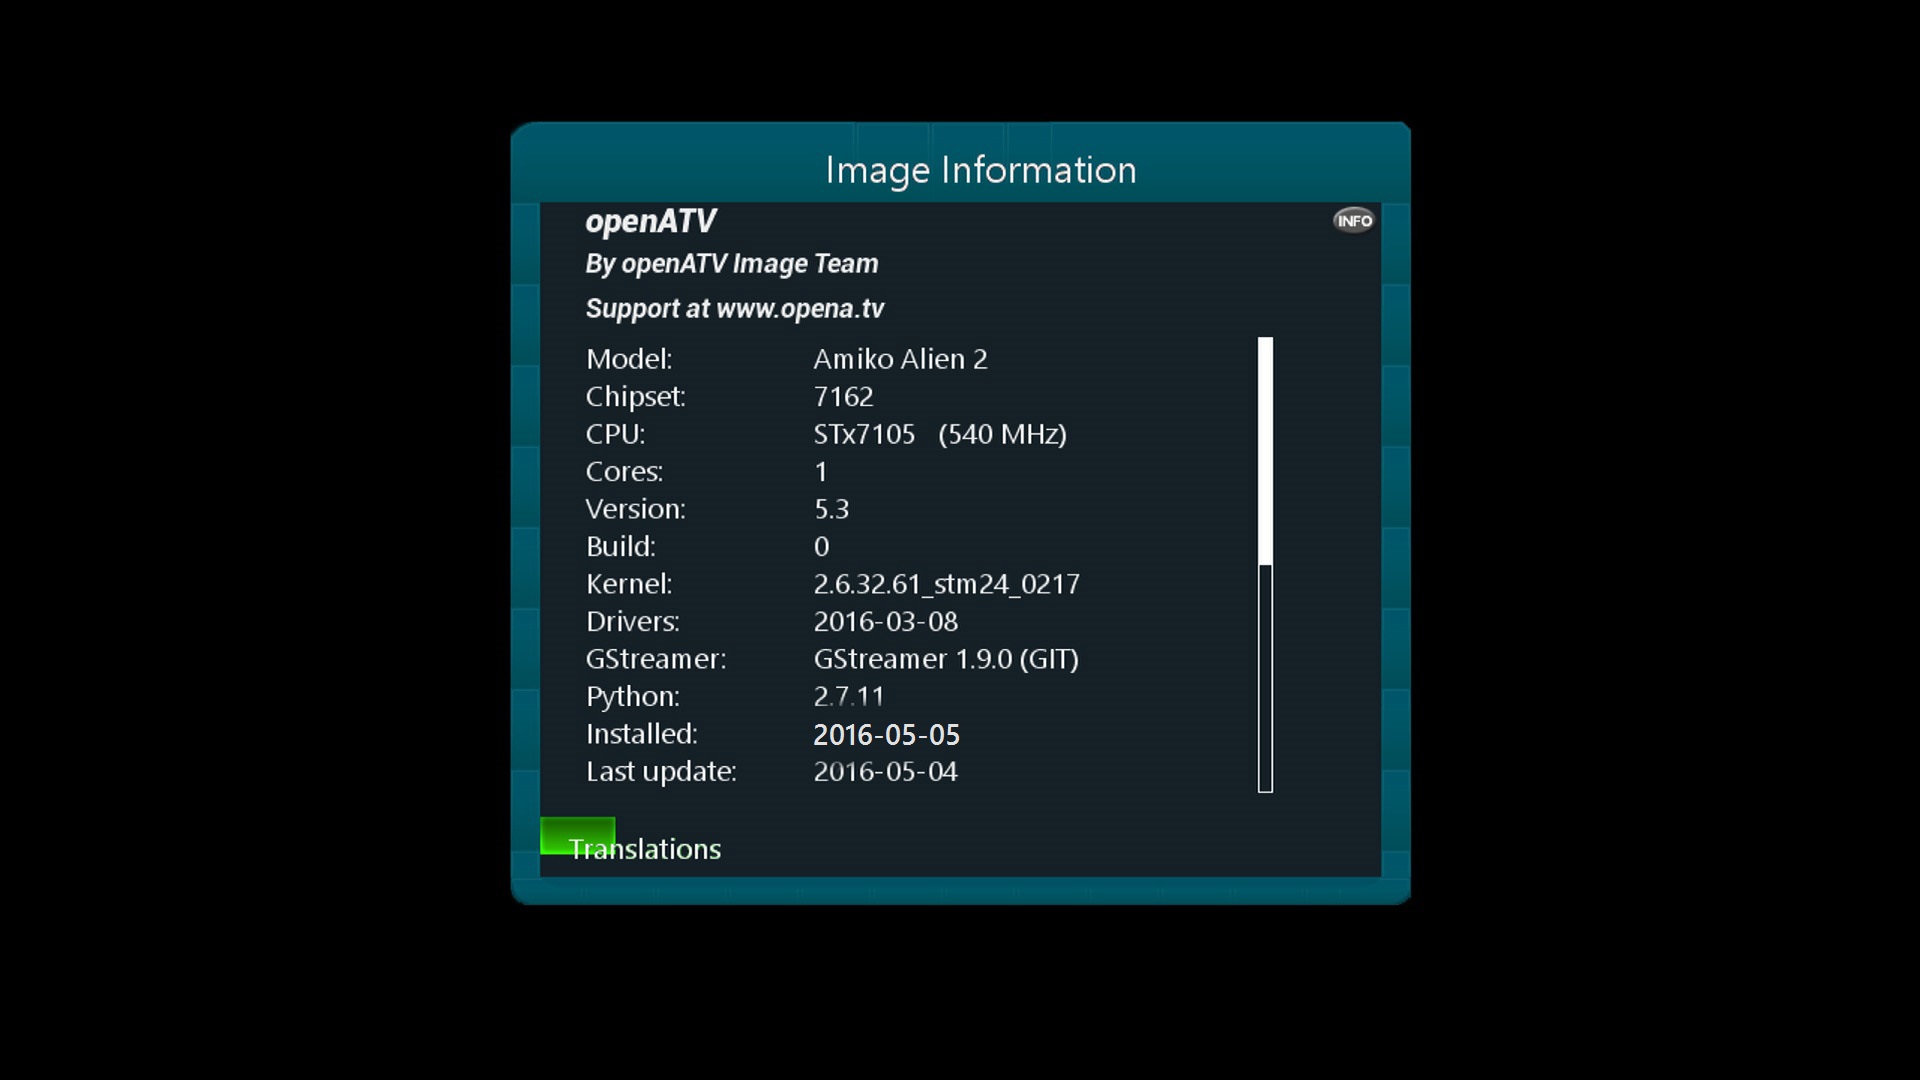
Task: Click the Chipset value 7162
Action: click(x=843, y=397)
